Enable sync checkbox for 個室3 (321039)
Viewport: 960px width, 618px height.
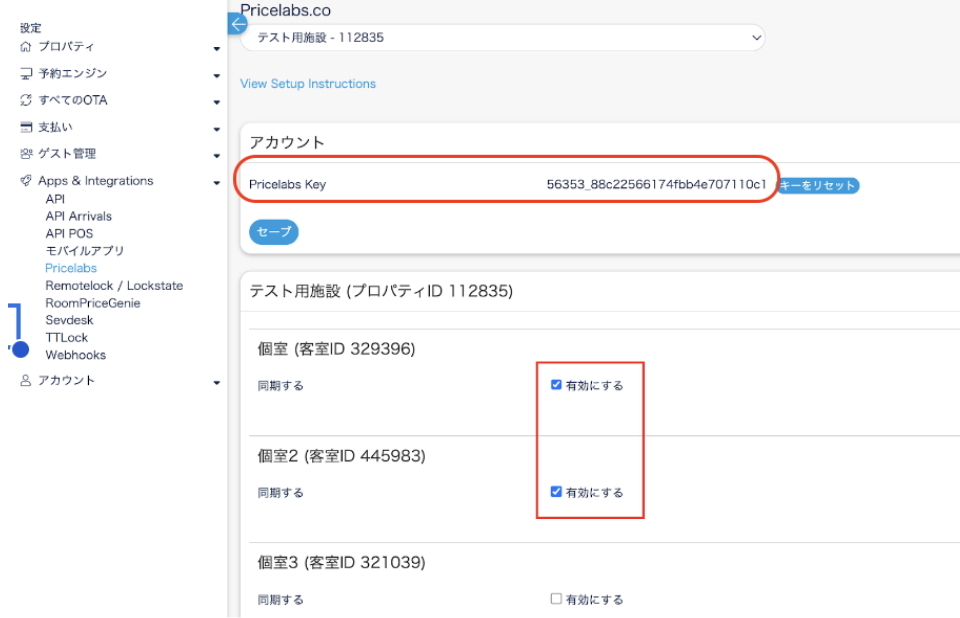click(556, 599)
